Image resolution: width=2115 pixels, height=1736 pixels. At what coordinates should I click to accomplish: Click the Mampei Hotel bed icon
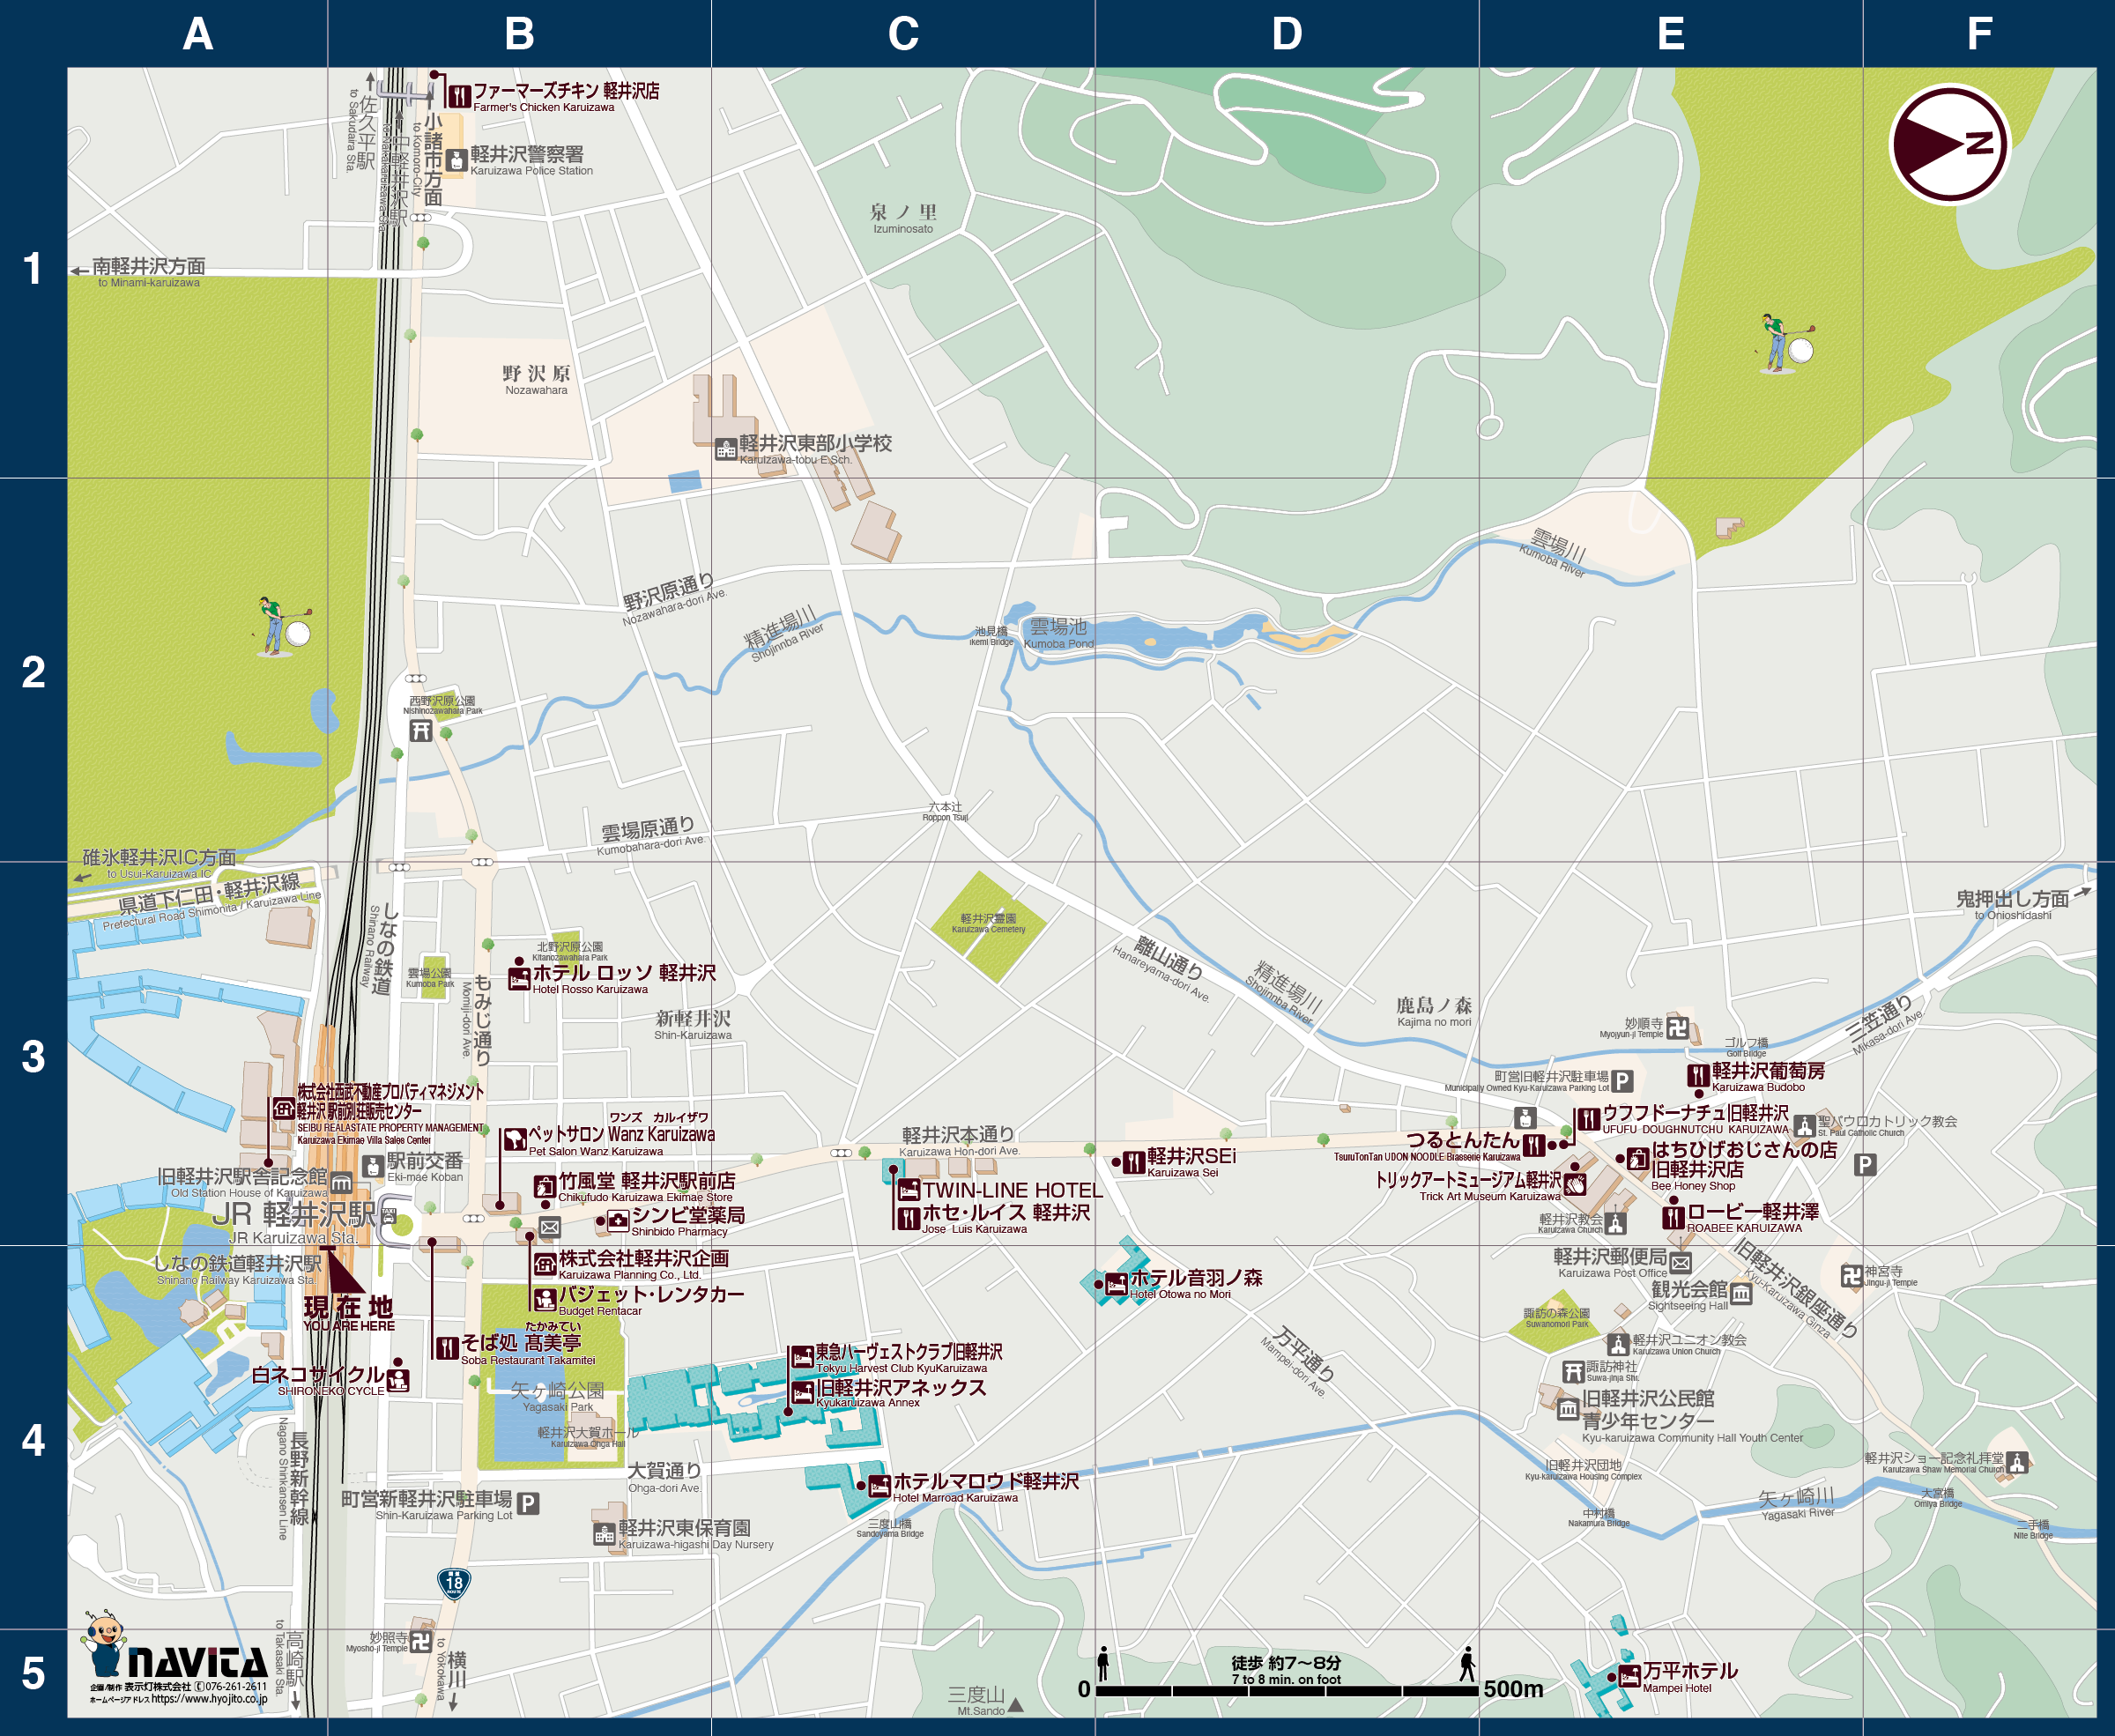[x=1629, y=1675]
